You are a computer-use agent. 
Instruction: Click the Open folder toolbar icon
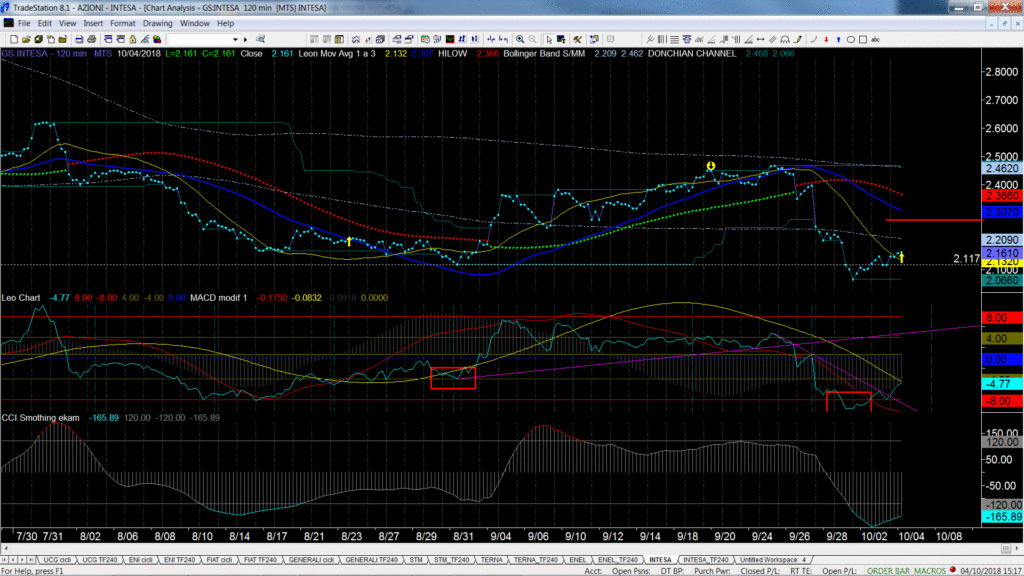(26, 39)
